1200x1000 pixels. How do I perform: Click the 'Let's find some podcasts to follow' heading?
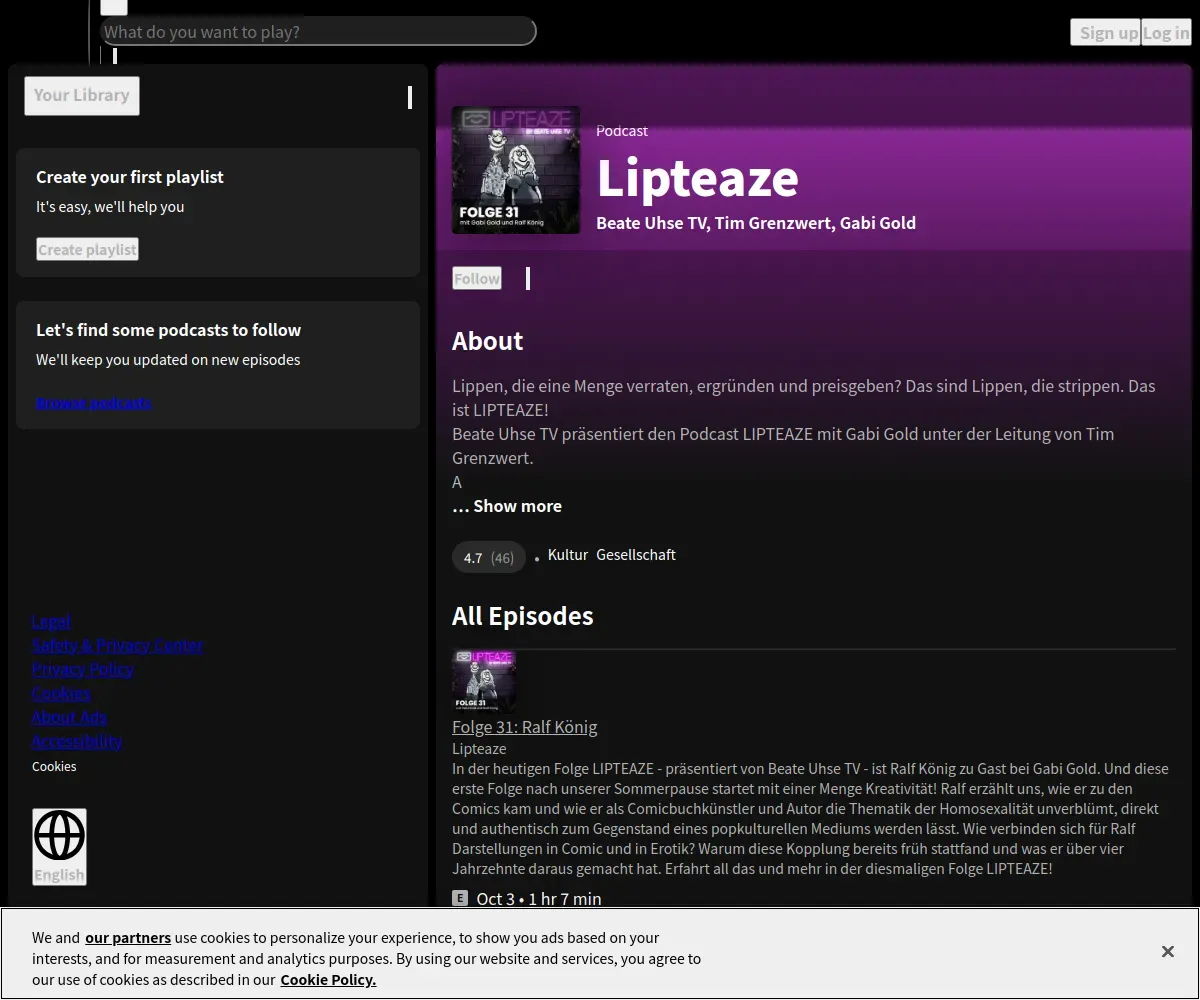point(168,330)
